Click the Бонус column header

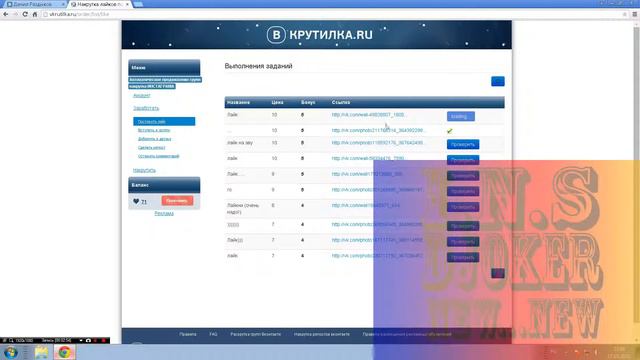(308, 102)
